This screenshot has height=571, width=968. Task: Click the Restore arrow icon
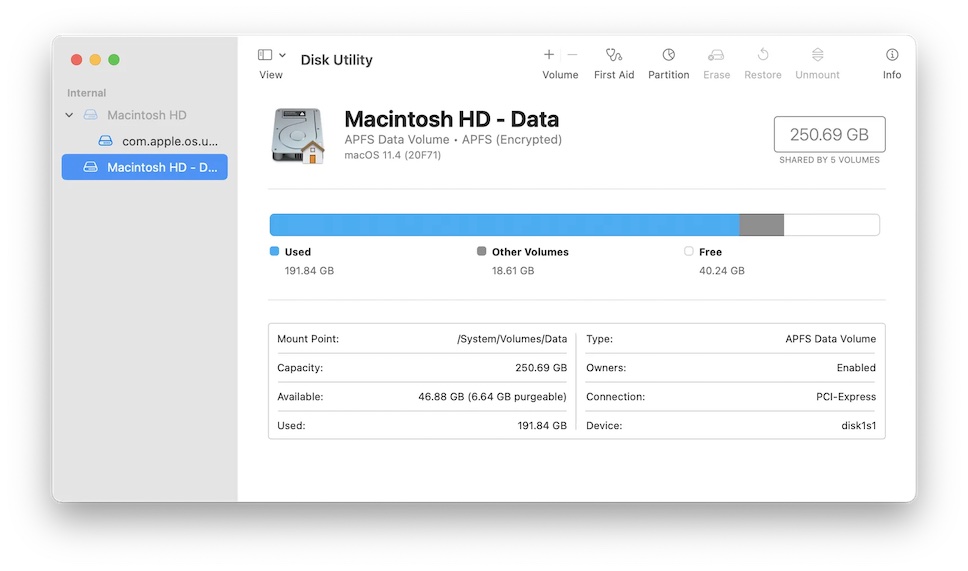coord(763,55)
